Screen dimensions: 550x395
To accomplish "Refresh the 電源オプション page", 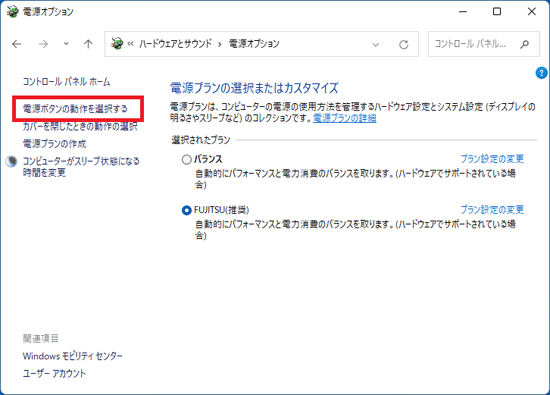I will [x=404, y=45].
